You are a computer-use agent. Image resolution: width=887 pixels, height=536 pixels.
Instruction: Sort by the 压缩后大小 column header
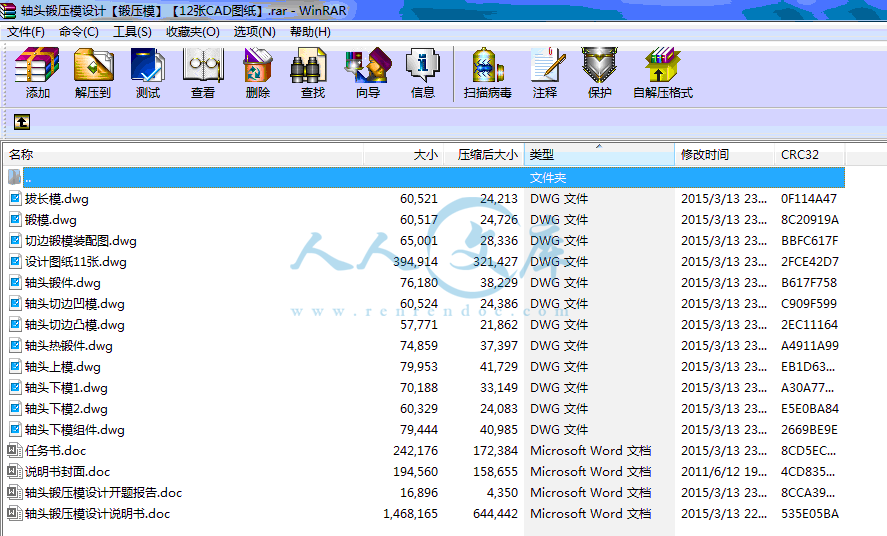[484, 154]
